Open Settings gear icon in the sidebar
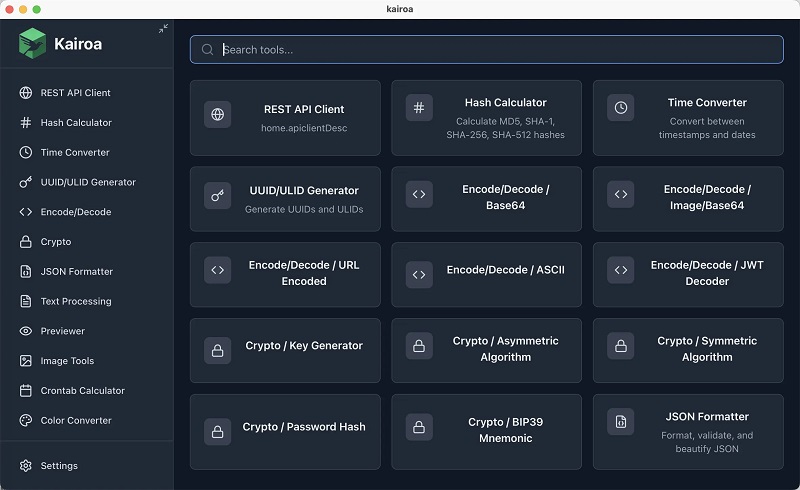 [x=26, y=466]
